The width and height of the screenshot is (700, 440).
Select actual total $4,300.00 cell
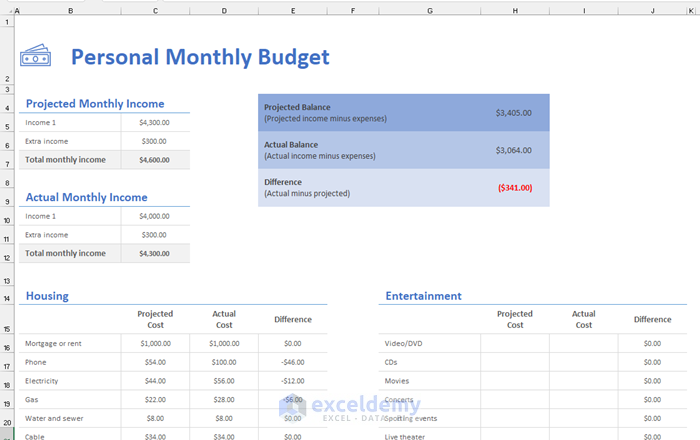coord(154,253)
